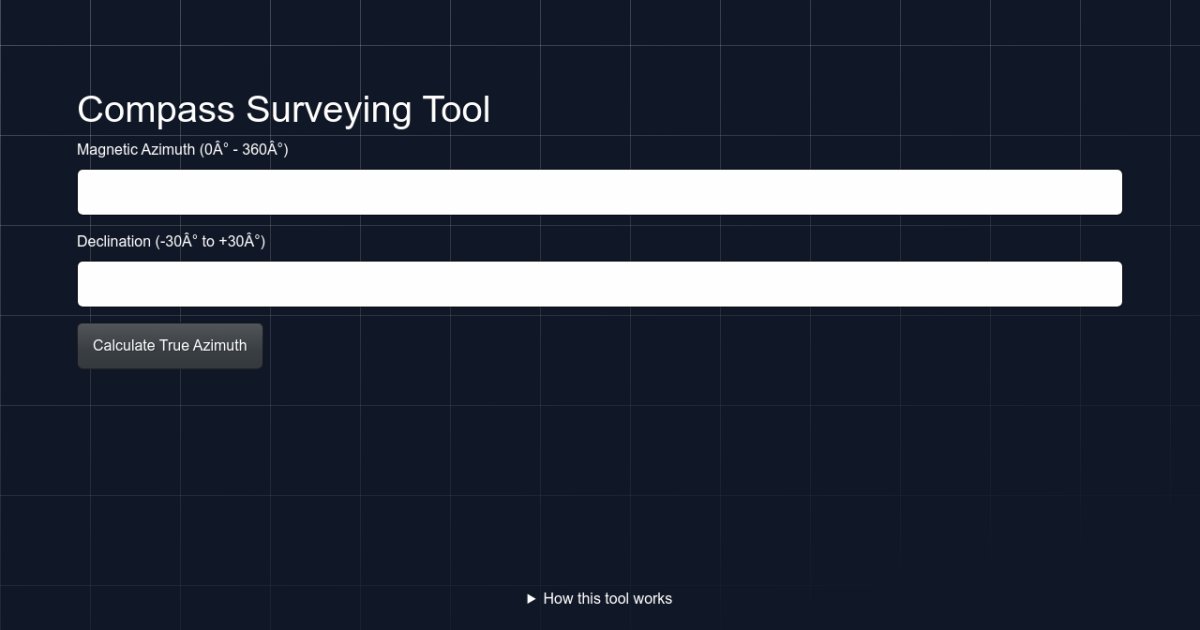Screen dimensions: 1200x630
Task: Select the Compass Surveying Tool heading
Action: coord(284,110)
